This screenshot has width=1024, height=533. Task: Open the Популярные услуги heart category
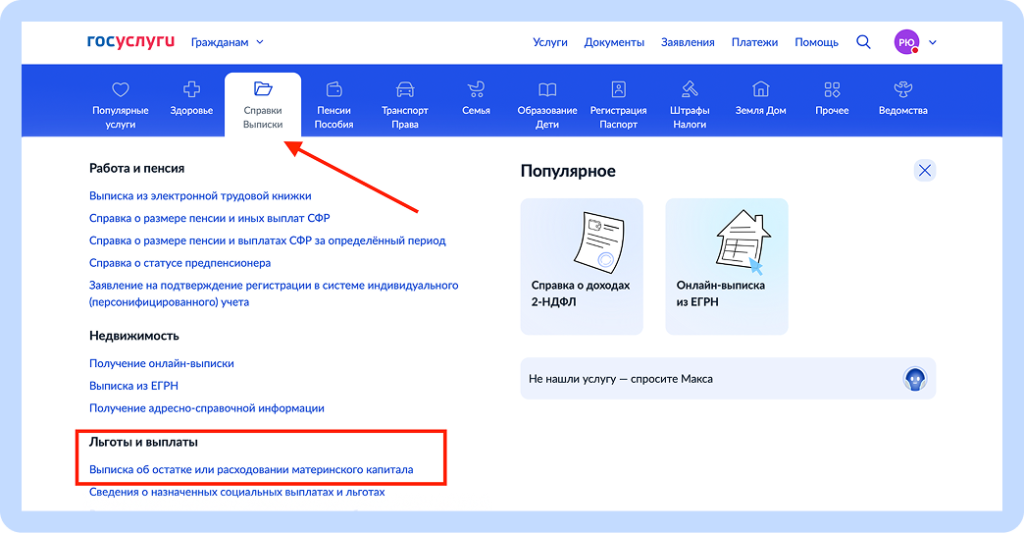(x=120, y=105)
